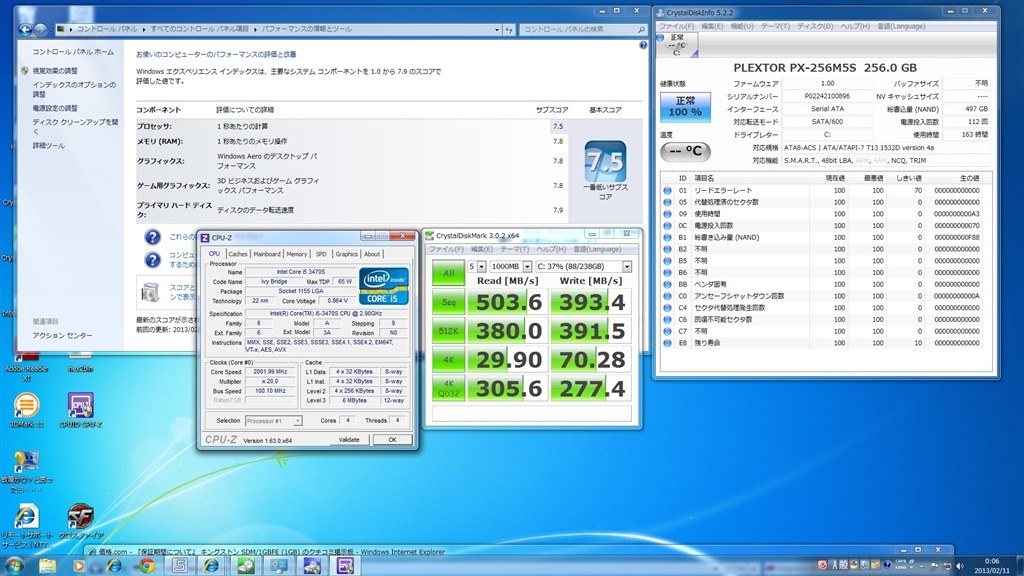The width and height of the screenshot is (1024, 576).
Task: Open the CPU-Z Processor #1 selection dropdown
Action: pos(274,421)
